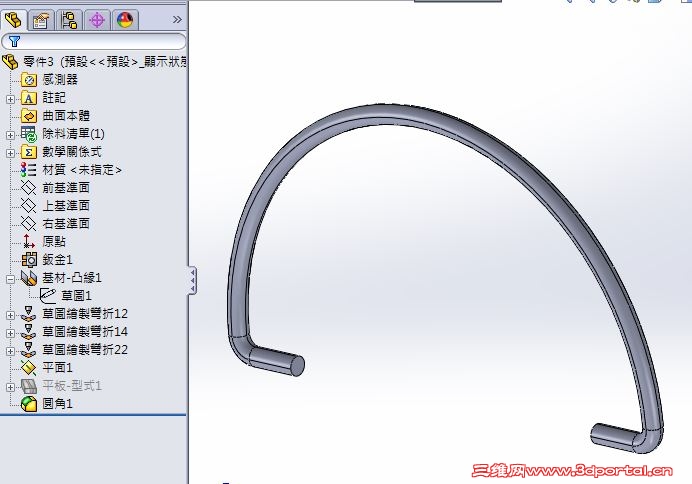Select the 草圖繪製彎折12 sketched bend icon
692x484 pixels.
(29, 314)
